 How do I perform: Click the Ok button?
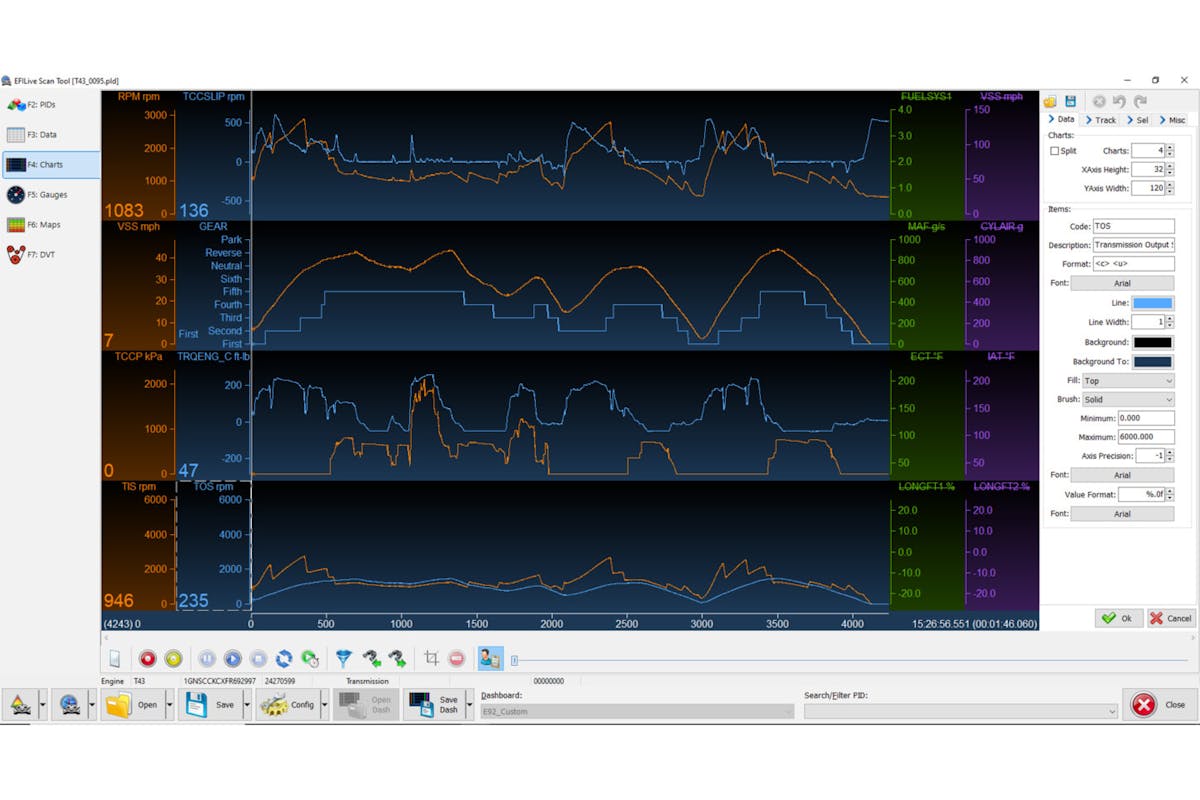(x=1118, y=618)
